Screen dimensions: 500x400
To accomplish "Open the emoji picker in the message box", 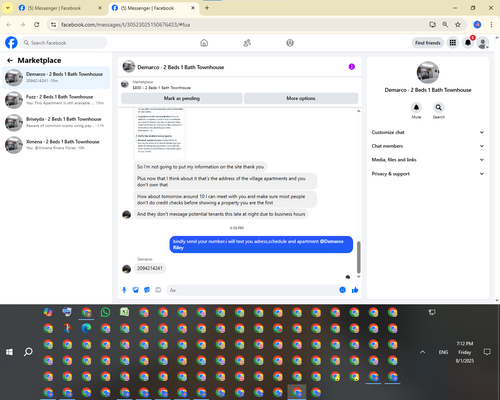I will [x=342, y=290].
